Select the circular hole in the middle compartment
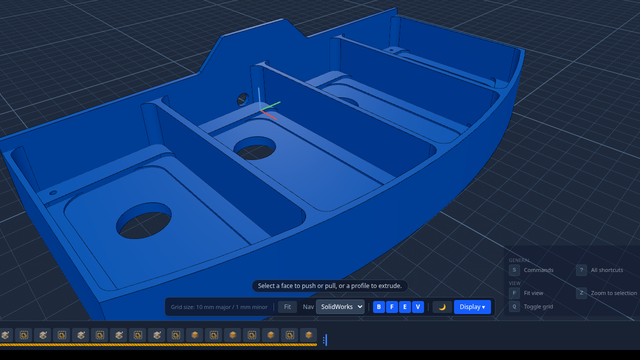640x360 pixels. [255, 148]
